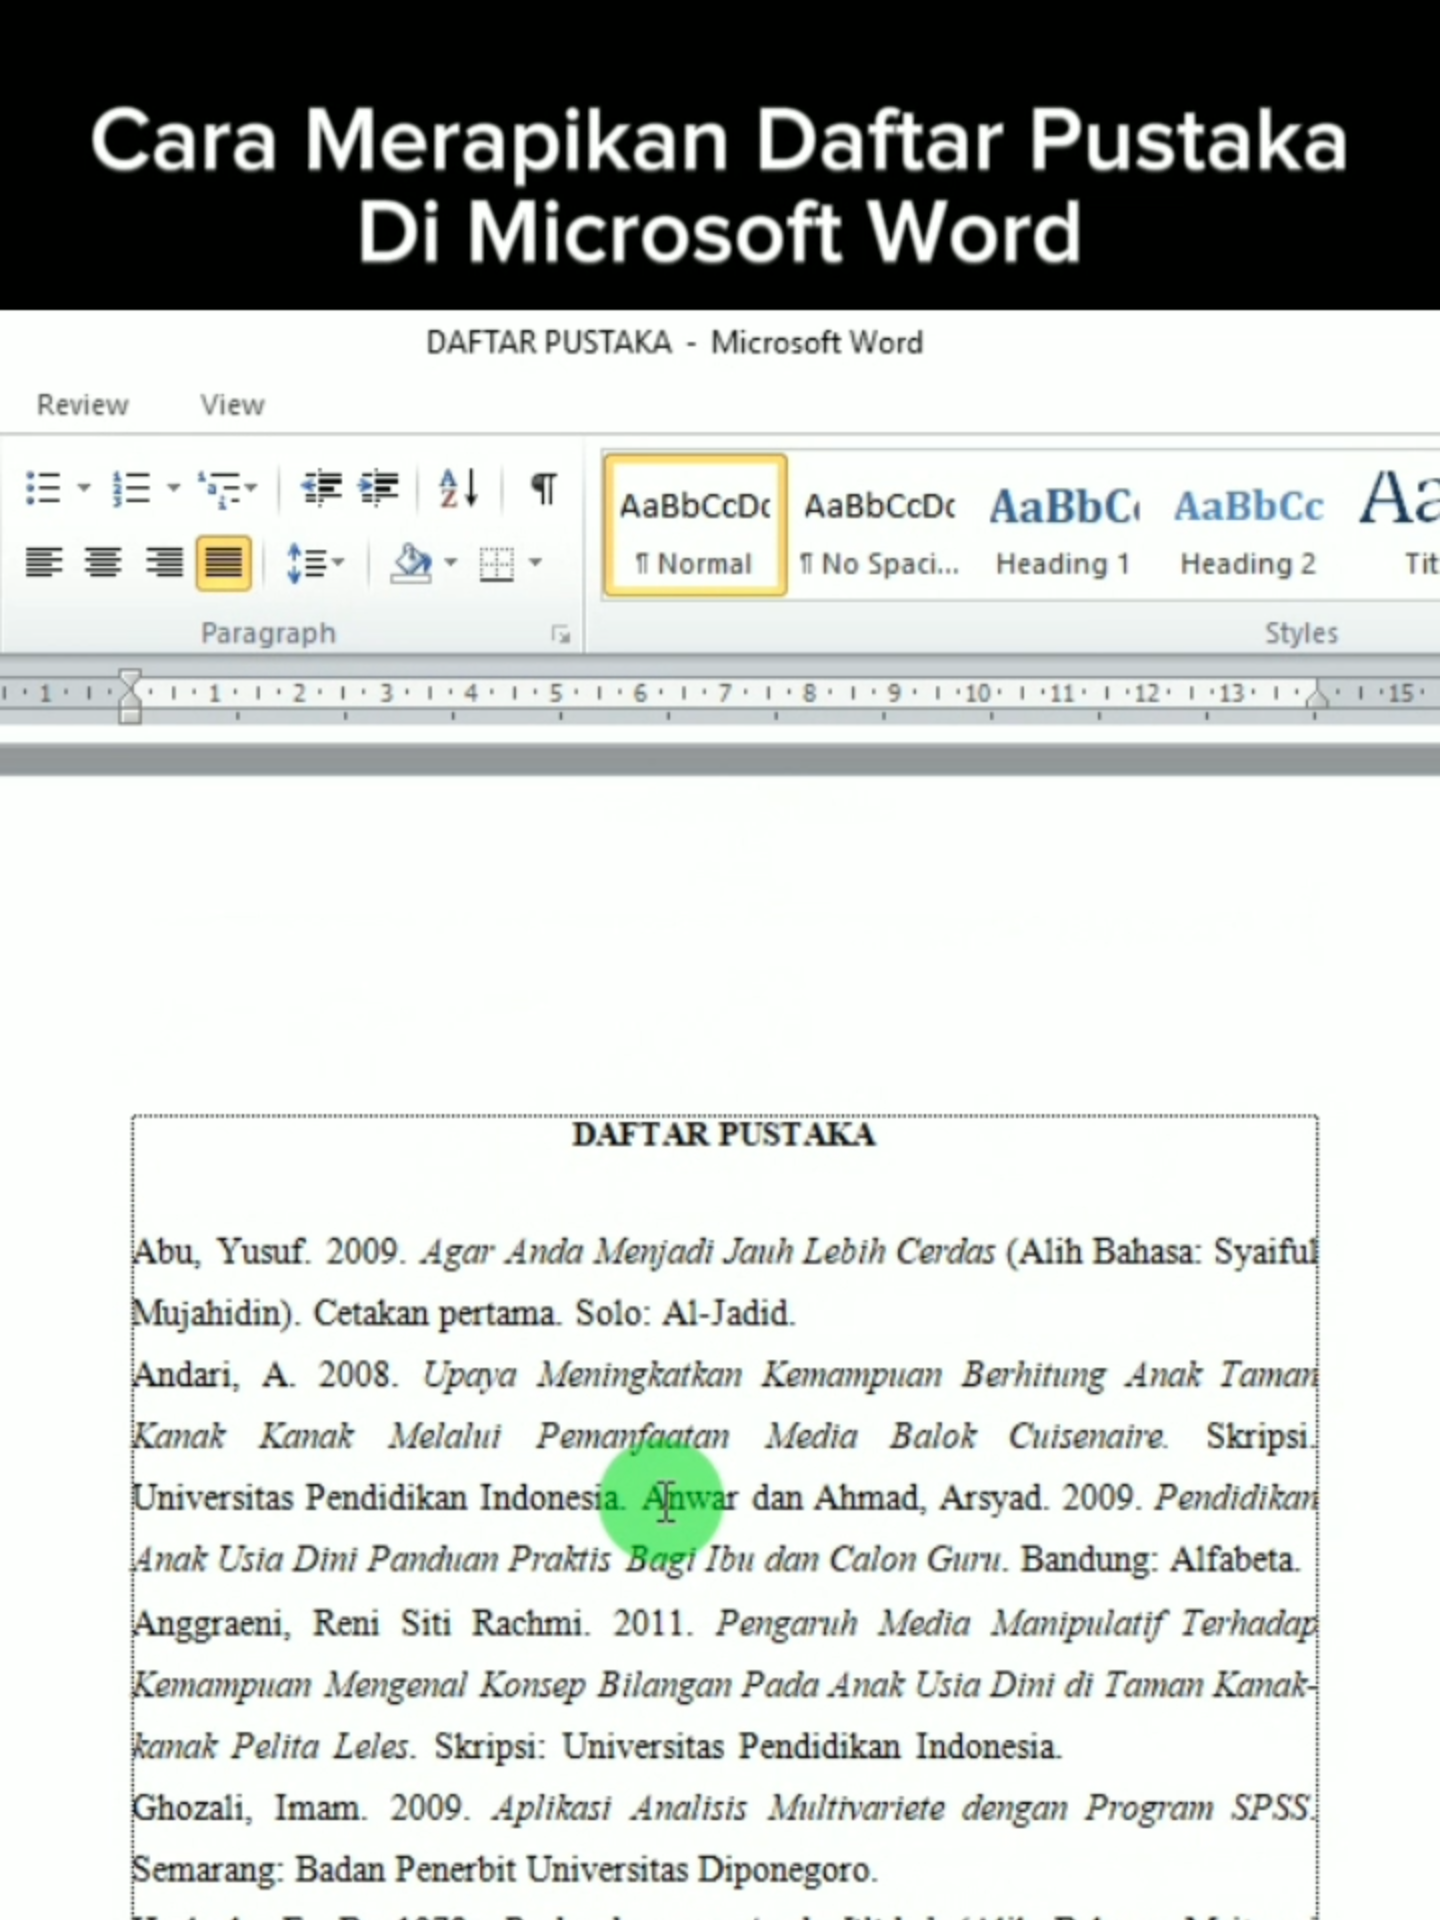This screenshot has width=1440, height=1920.
Task: Open the Shading color dropdown arrow
Action: point(451,563)
